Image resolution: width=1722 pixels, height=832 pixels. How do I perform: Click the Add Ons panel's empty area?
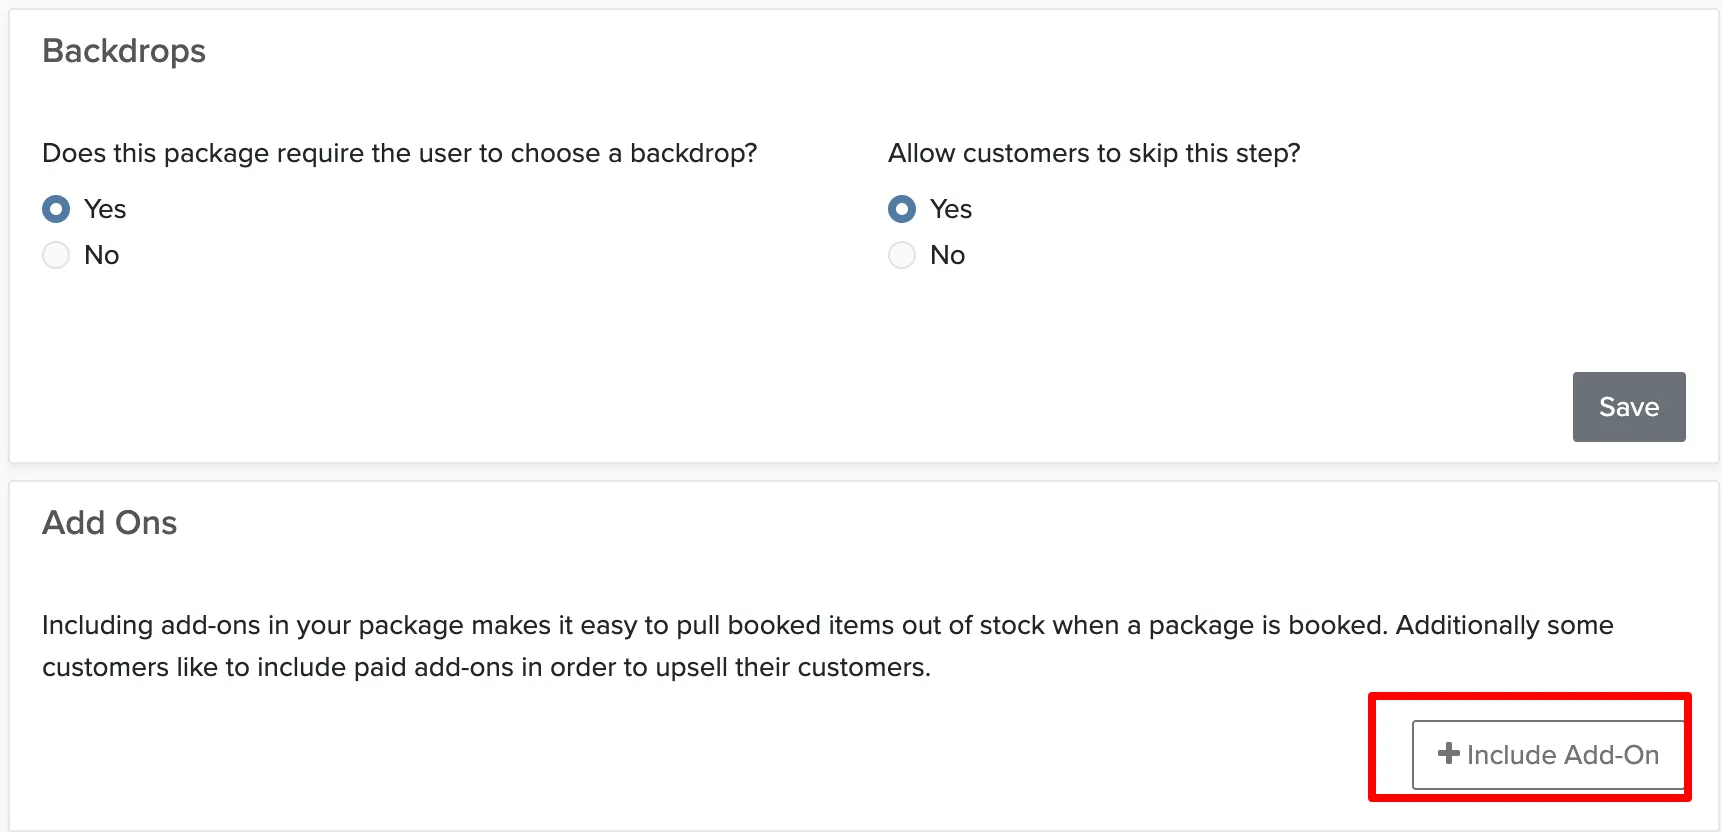[x=700, y=755]
